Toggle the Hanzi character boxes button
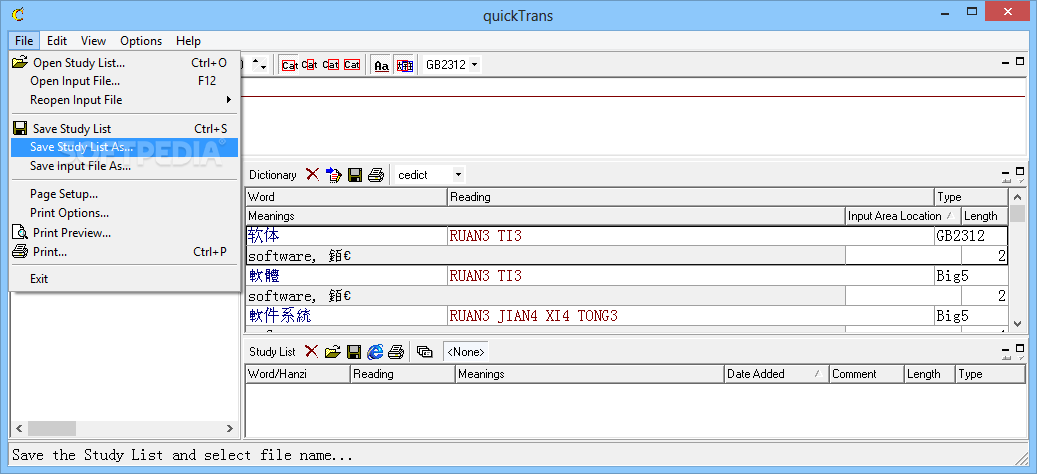This screenshot has height=474, width=1037. [x=404, y=65]
